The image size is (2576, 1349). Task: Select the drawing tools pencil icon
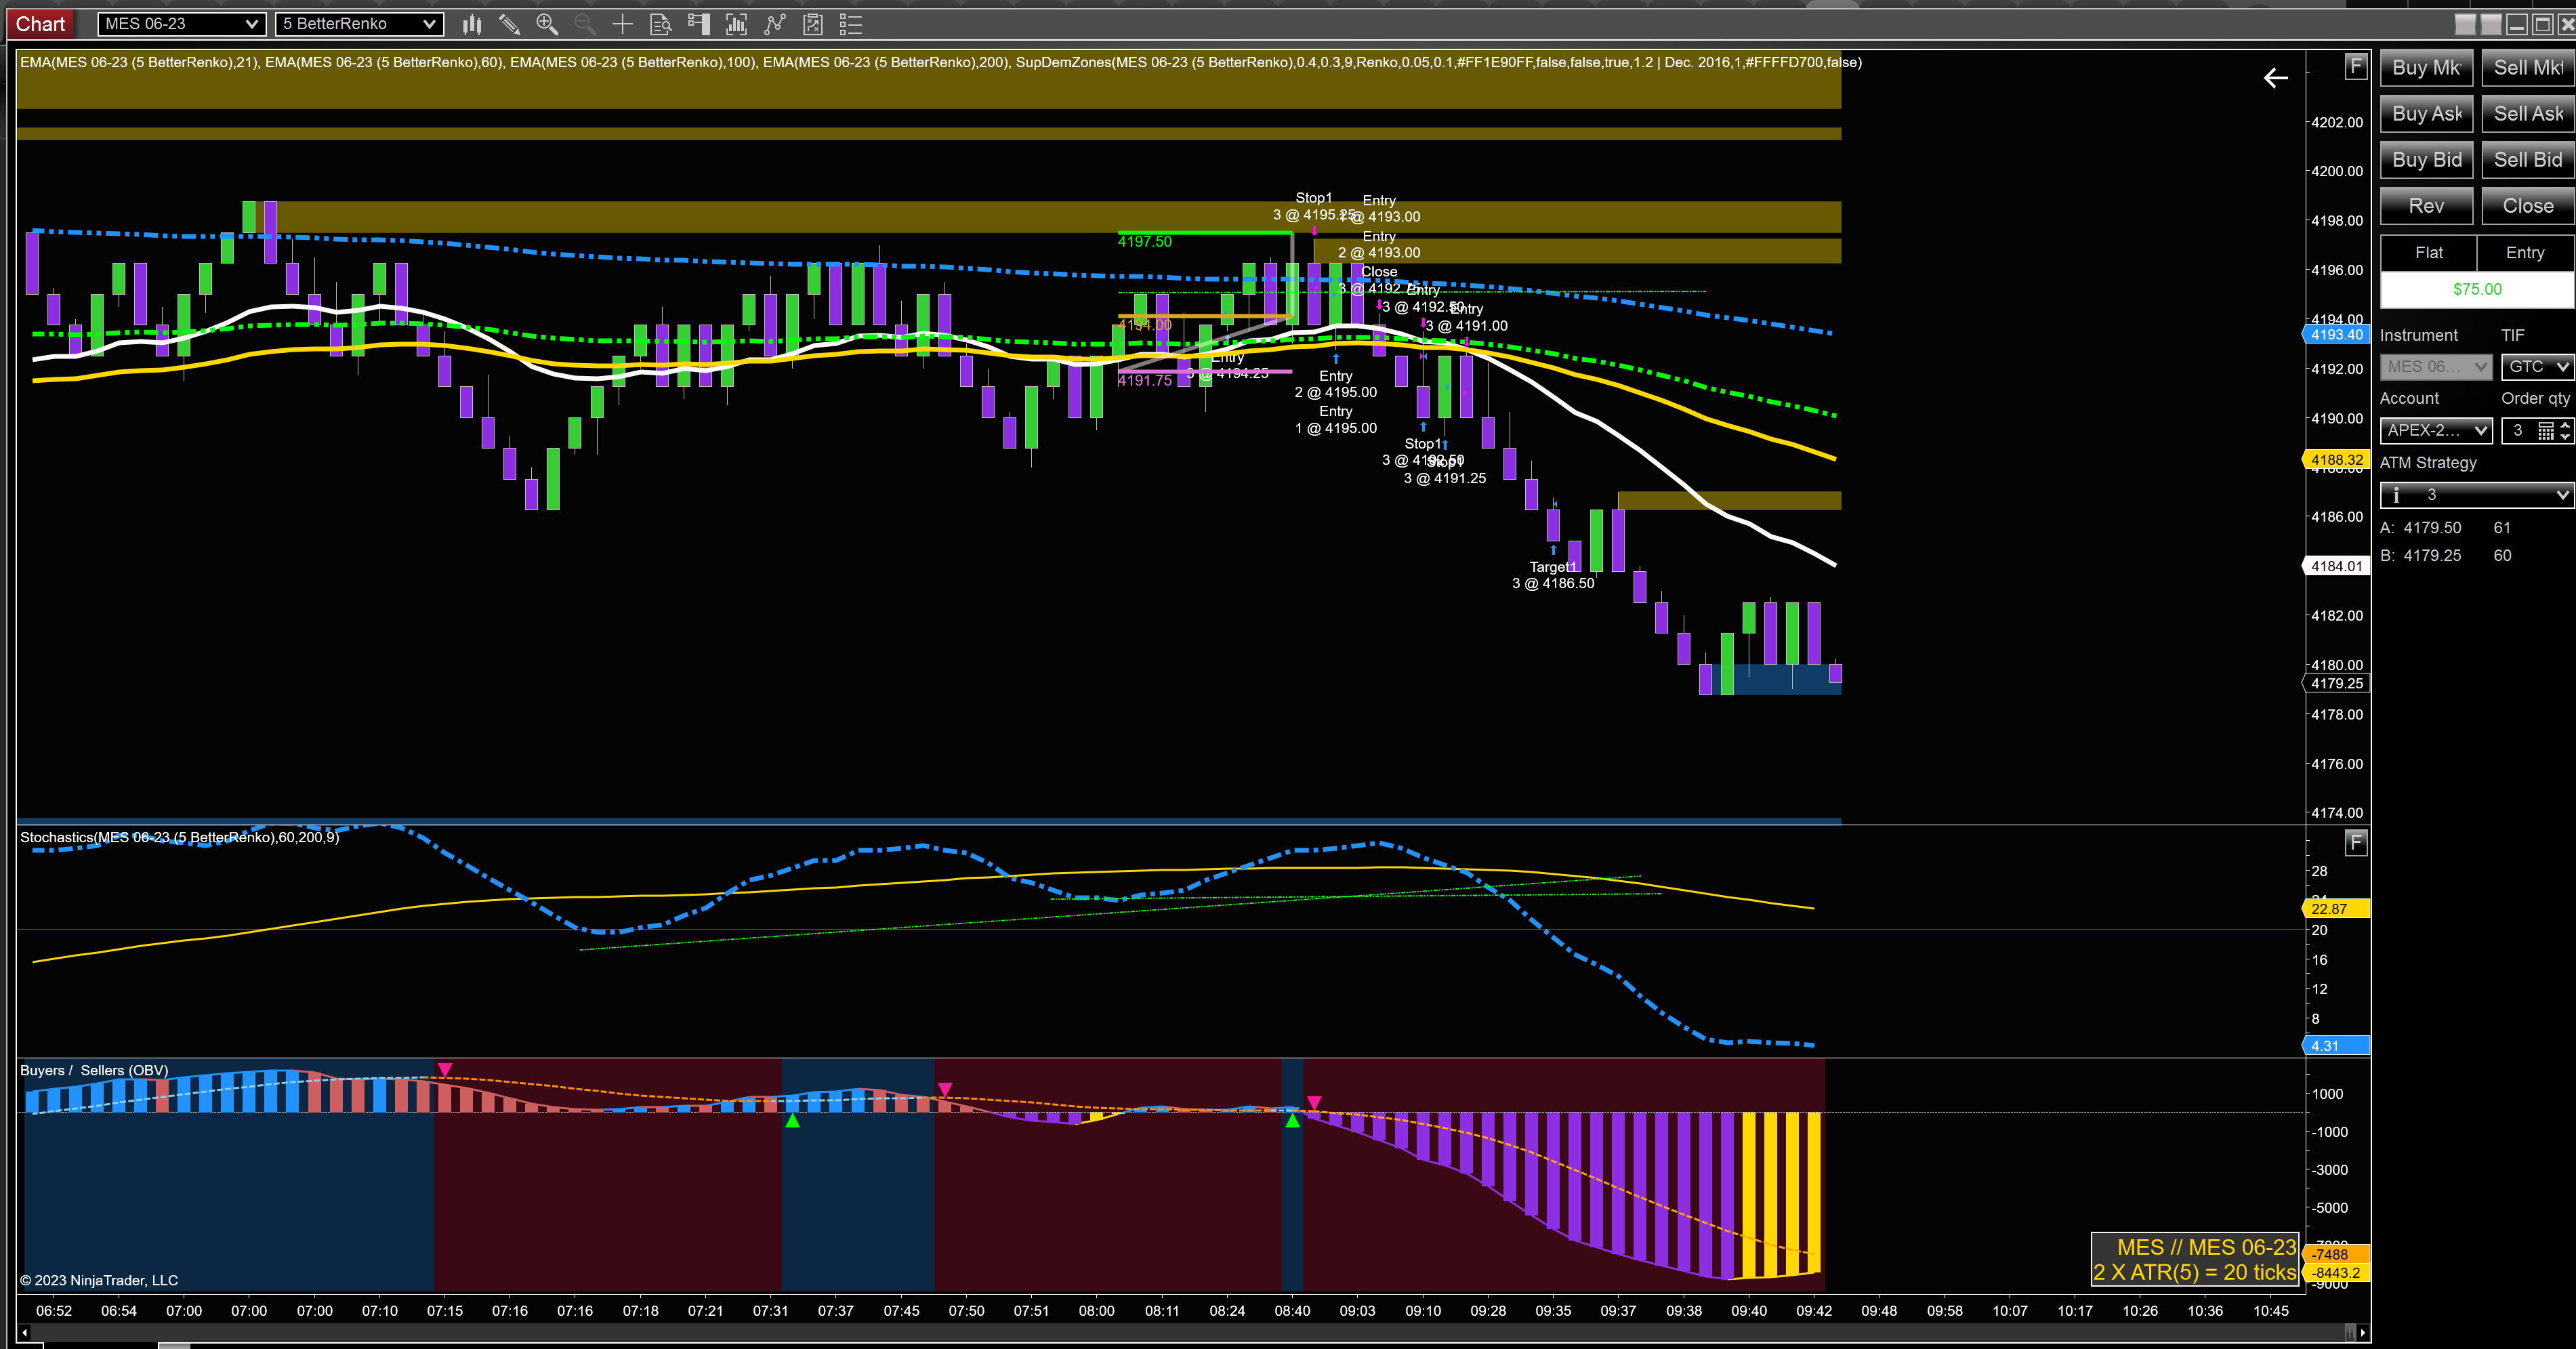(x=509, y=24)
